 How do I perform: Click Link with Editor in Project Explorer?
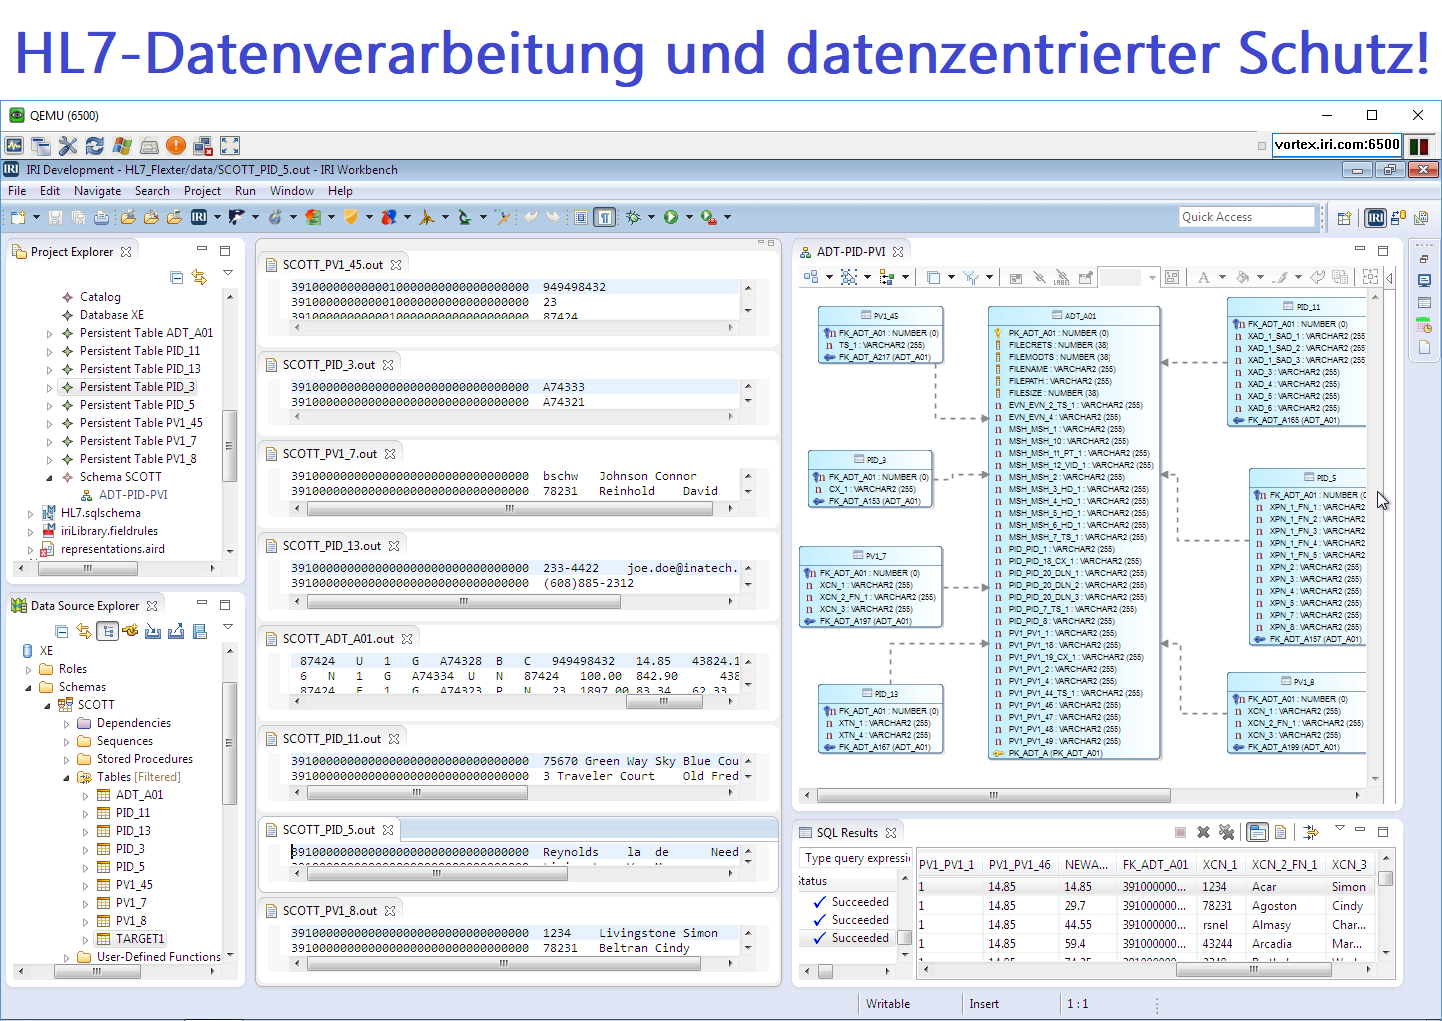point(199,277)
